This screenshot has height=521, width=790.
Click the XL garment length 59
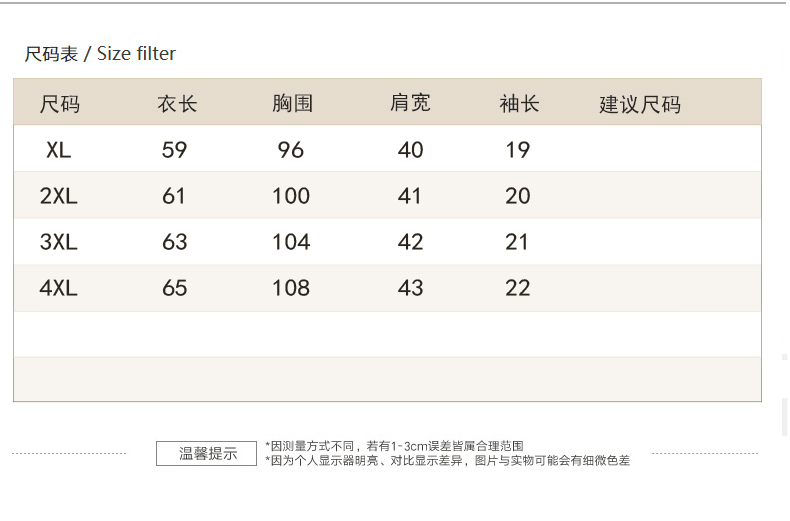coord(174,150)
